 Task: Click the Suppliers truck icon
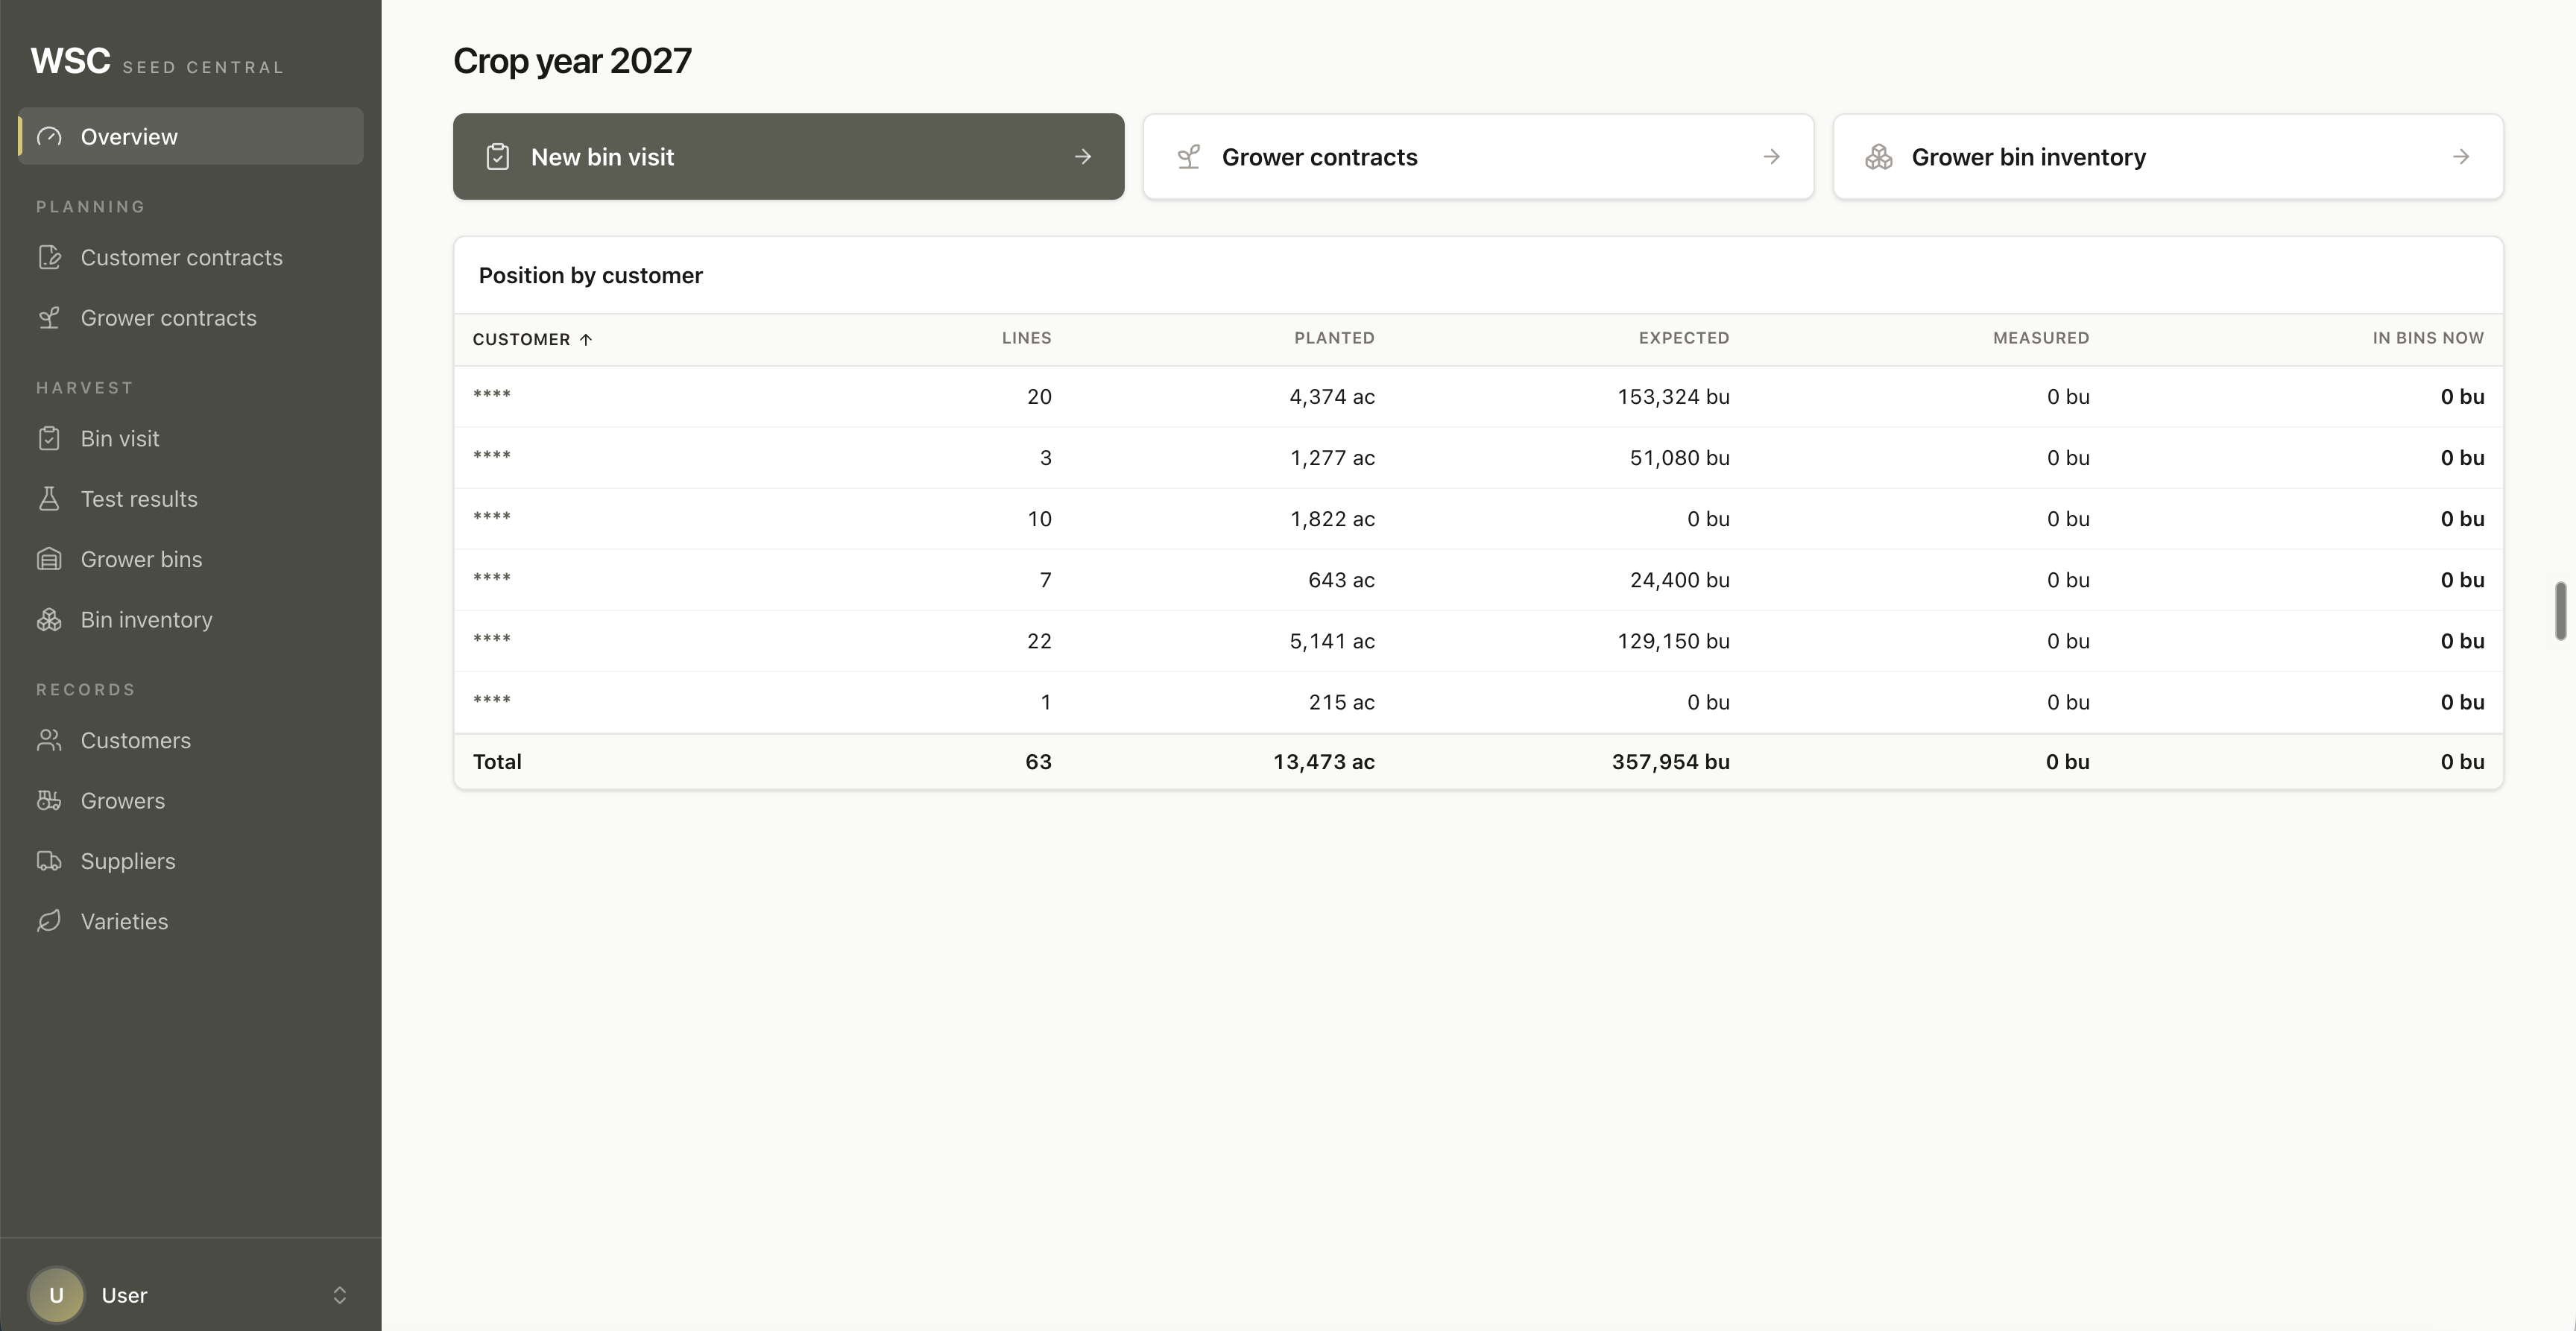pyautogui.click(x=49, y=861)
